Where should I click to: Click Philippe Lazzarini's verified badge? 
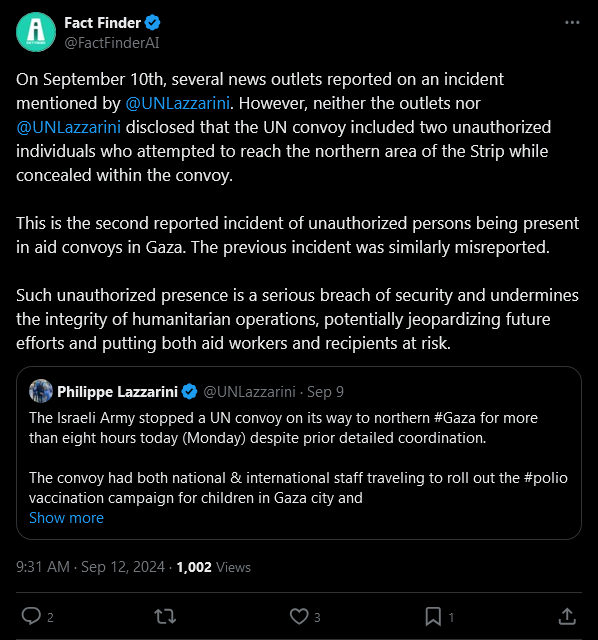coord(189,391)
